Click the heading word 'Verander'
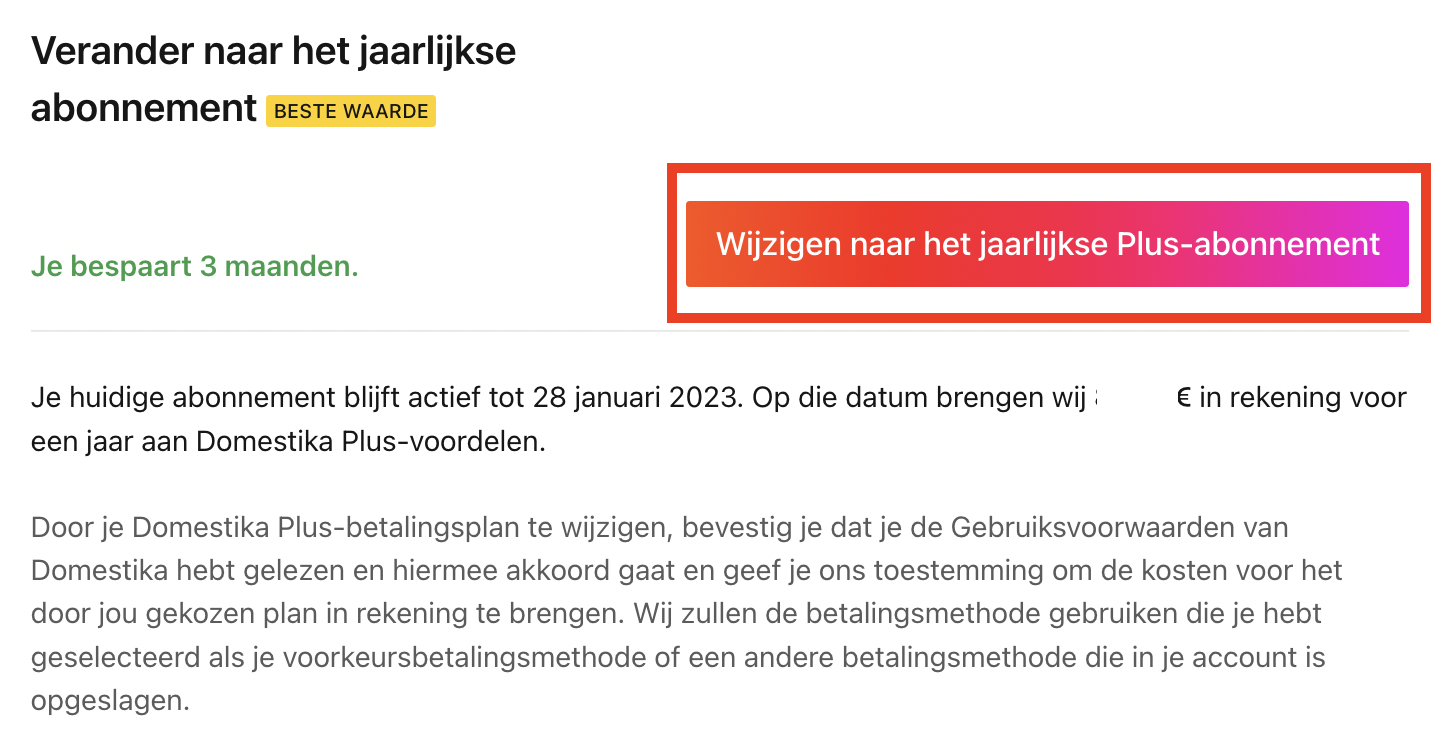The height and width of the screenshot is (736, 1444). tap(108, 50)
